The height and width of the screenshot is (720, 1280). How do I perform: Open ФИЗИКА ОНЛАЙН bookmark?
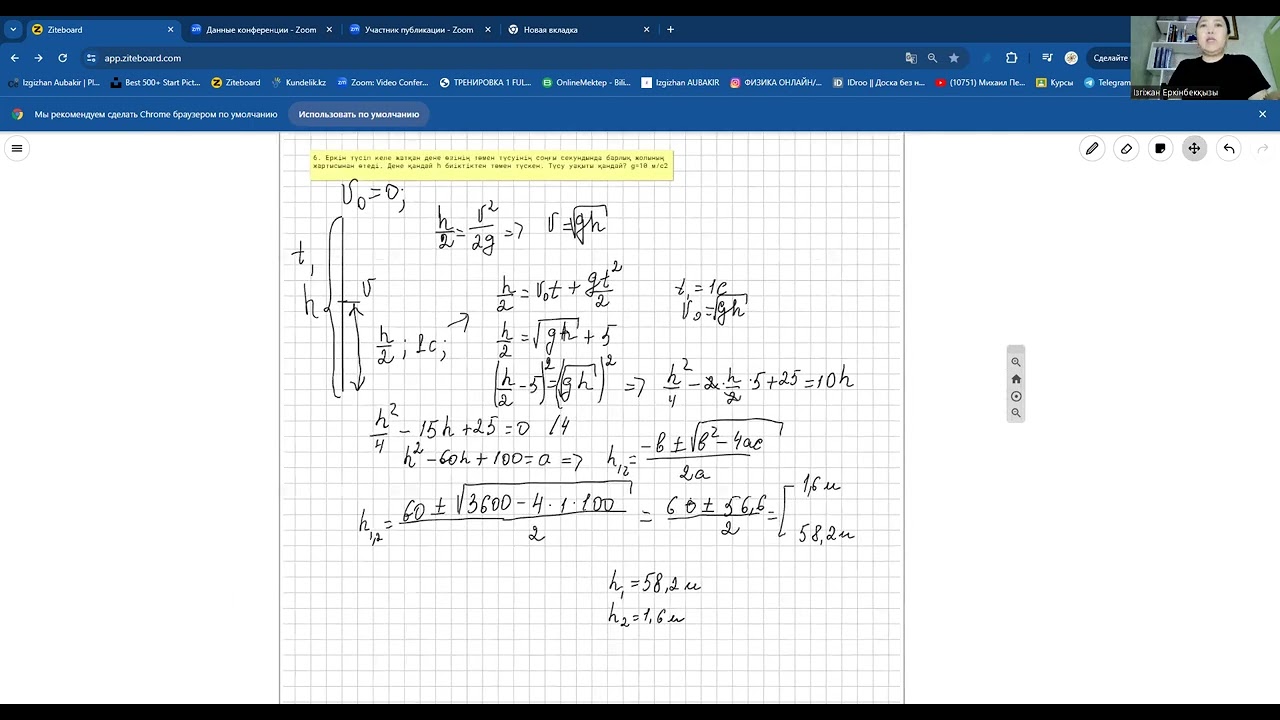click(x=776, y=83)
